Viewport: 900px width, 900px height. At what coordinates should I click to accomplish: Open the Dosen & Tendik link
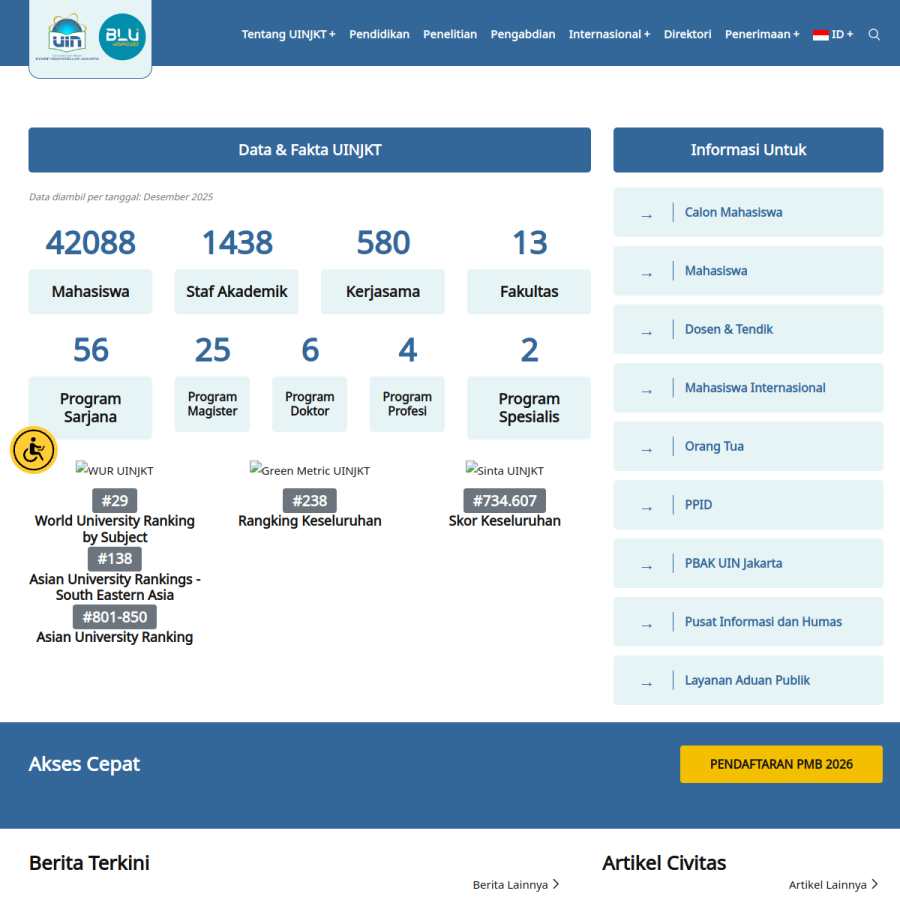pyautogui.click(x=728, y=329)
